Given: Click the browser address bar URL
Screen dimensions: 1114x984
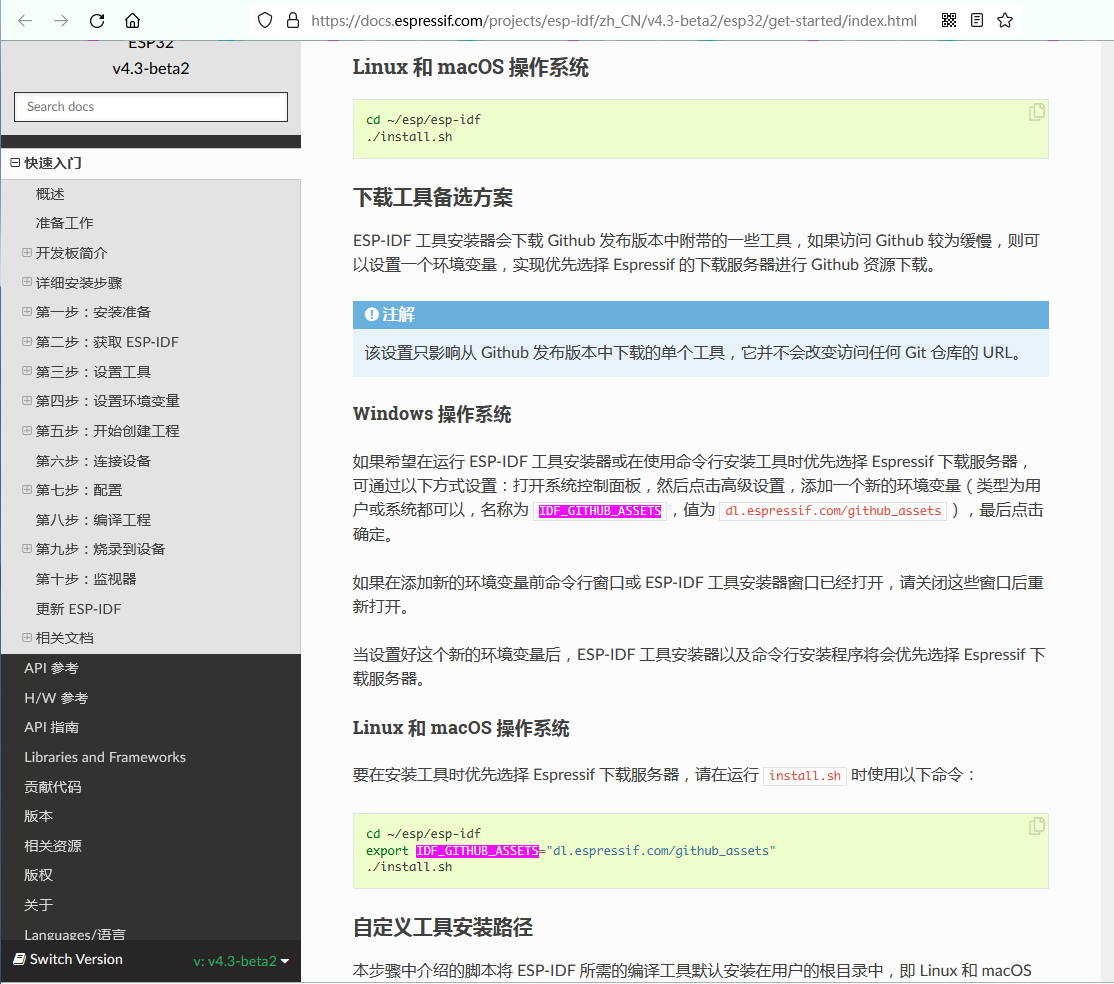Looking at the screenshot, I should (614, 21).
